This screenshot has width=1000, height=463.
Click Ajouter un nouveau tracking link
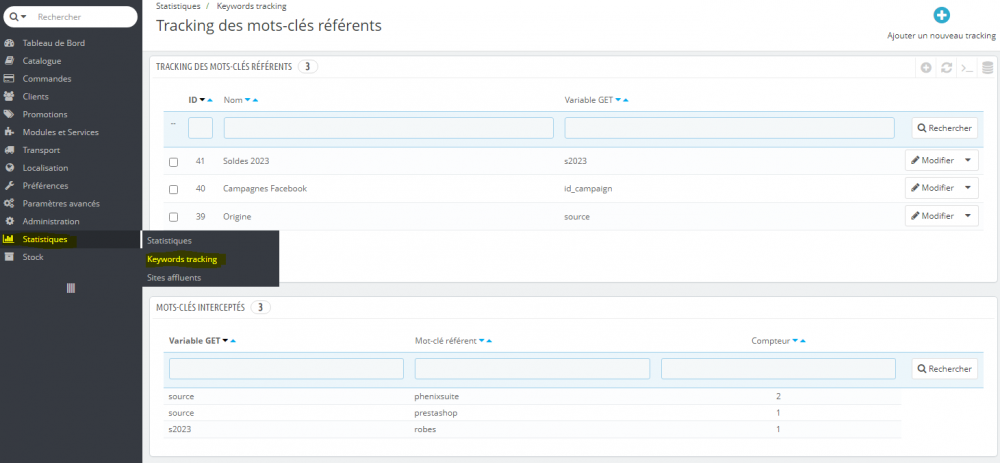(x=941, y=36)
